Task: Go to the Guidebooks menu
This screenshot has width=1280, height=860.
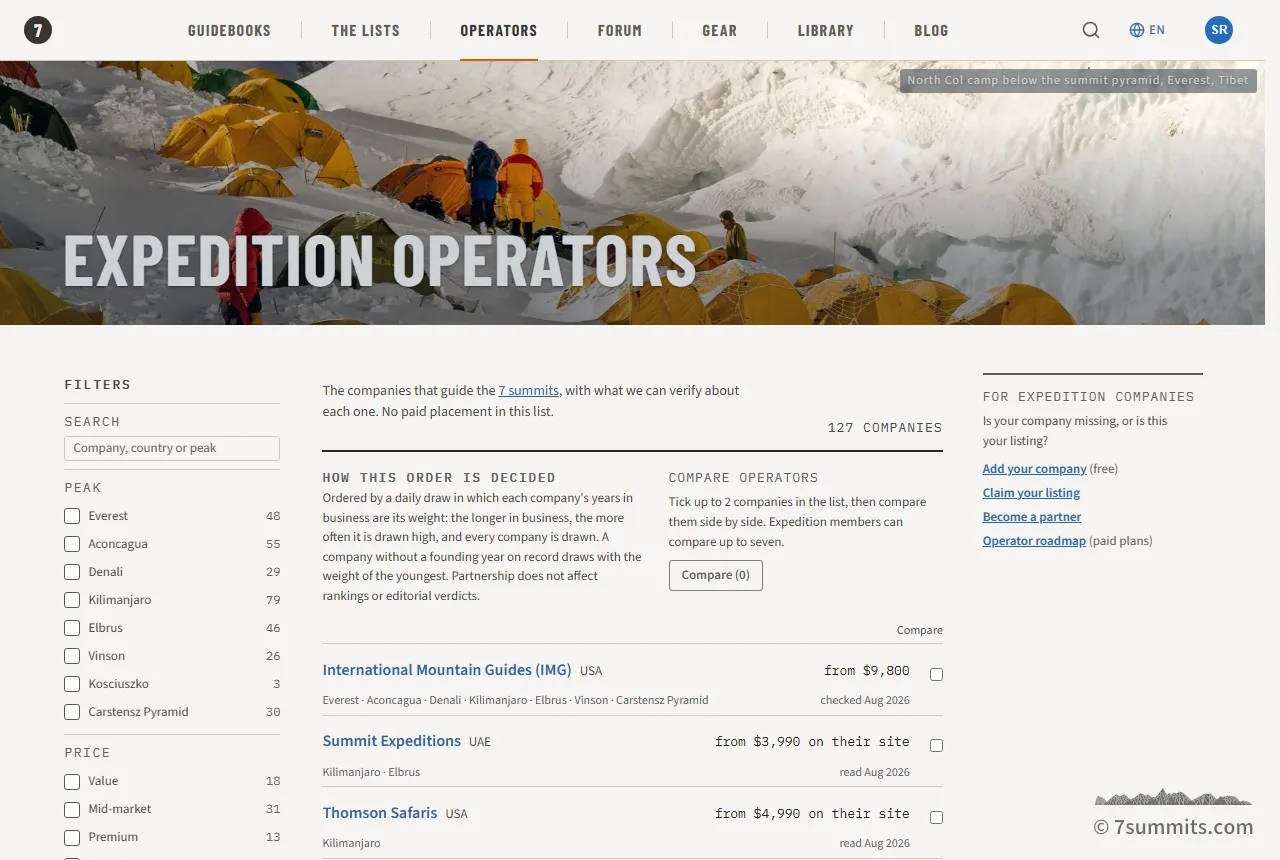Action: [229, 30]
